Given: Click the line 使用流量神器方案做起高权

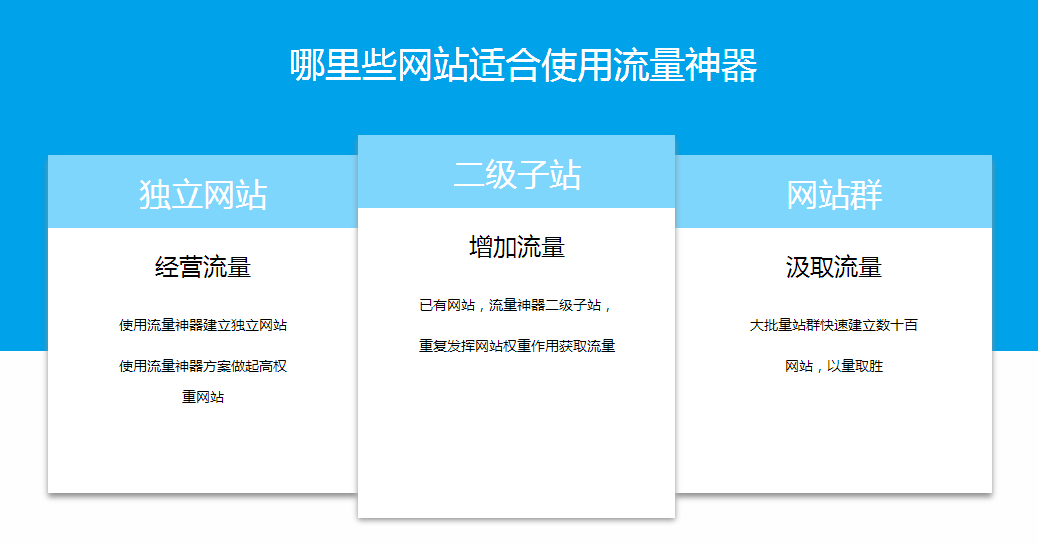Looking at the screenshot, I should (203, 366).
